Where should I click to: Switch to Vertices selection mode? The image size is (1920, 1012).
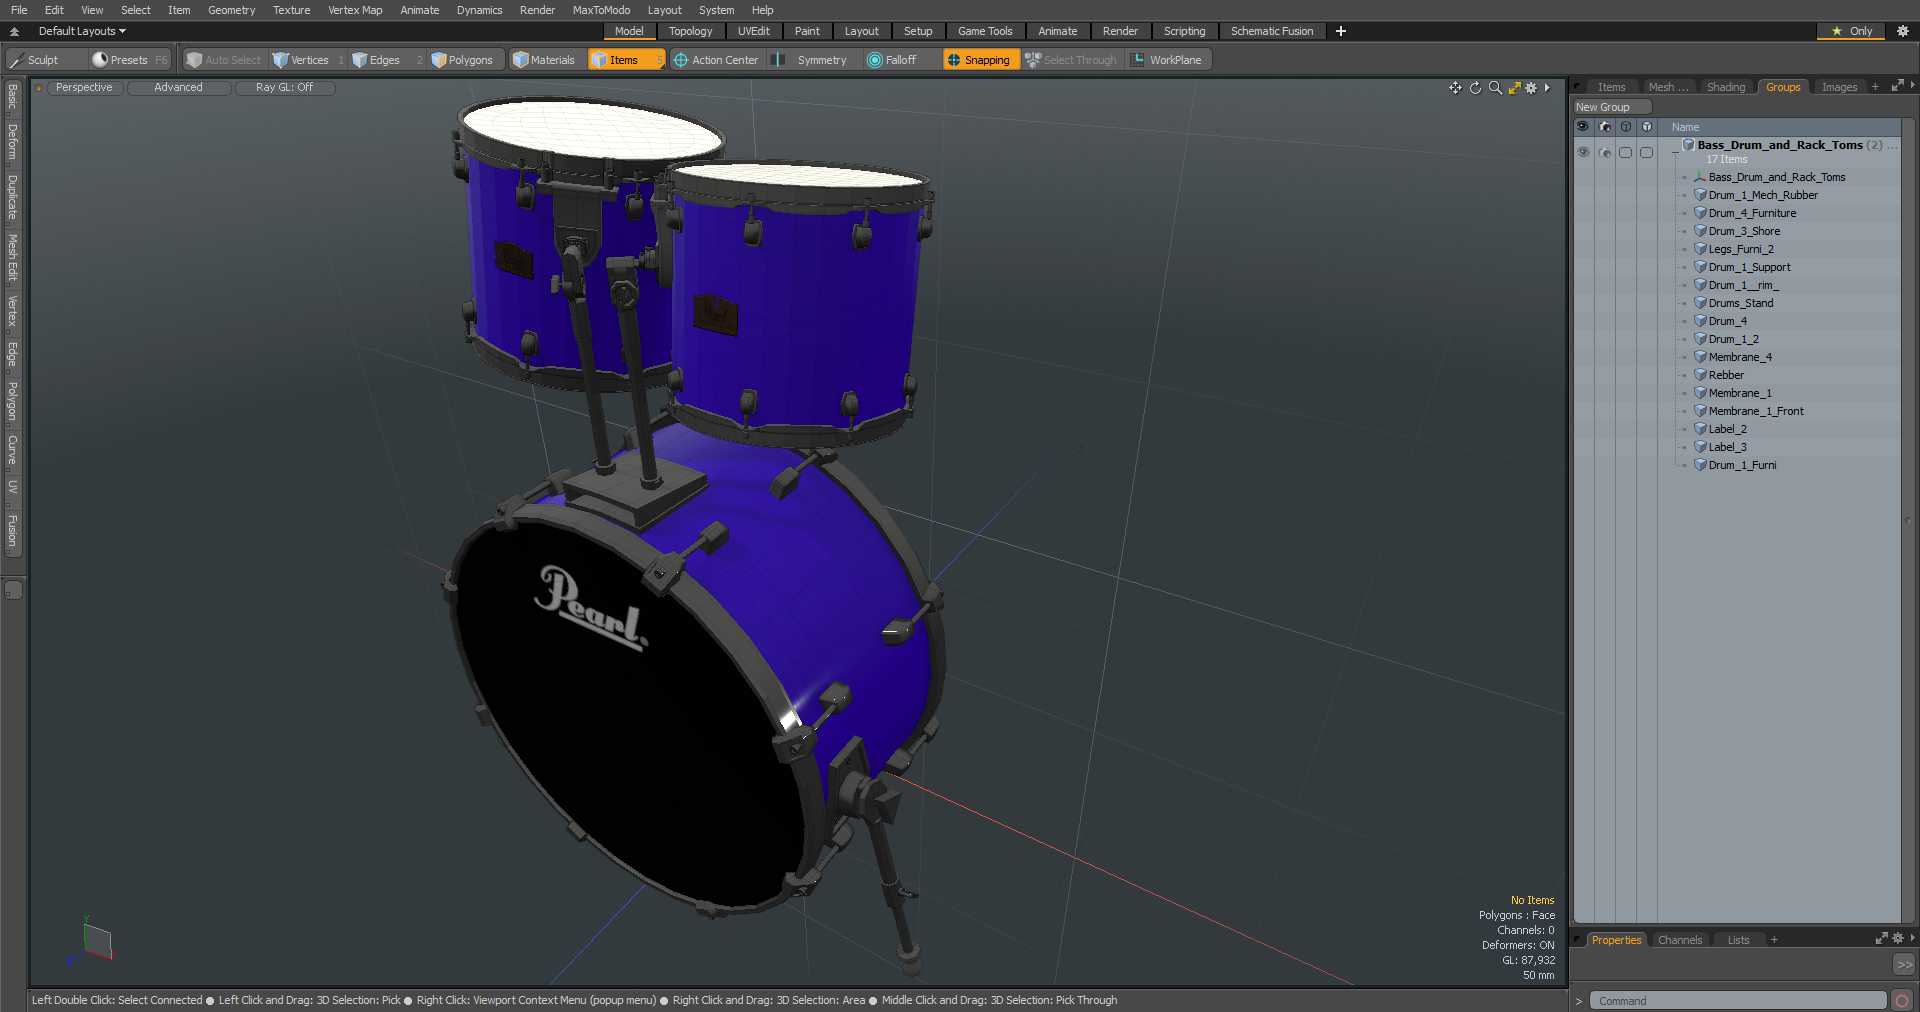click(308, 60)
